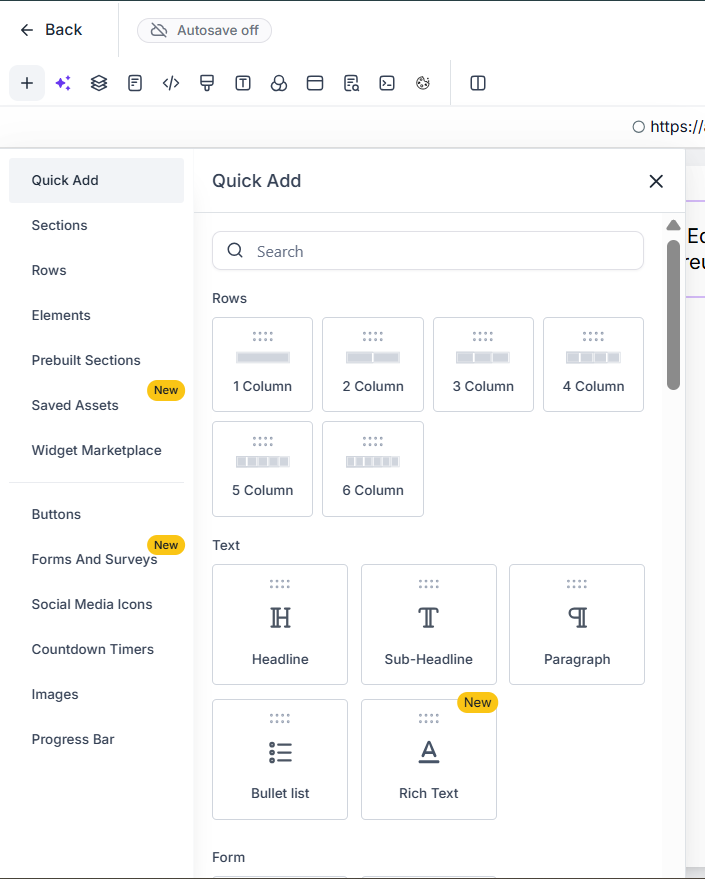The width and height of the screenshot is (705, 879).
Task: Add the Rich Text element
Action: tap(429, 759)
